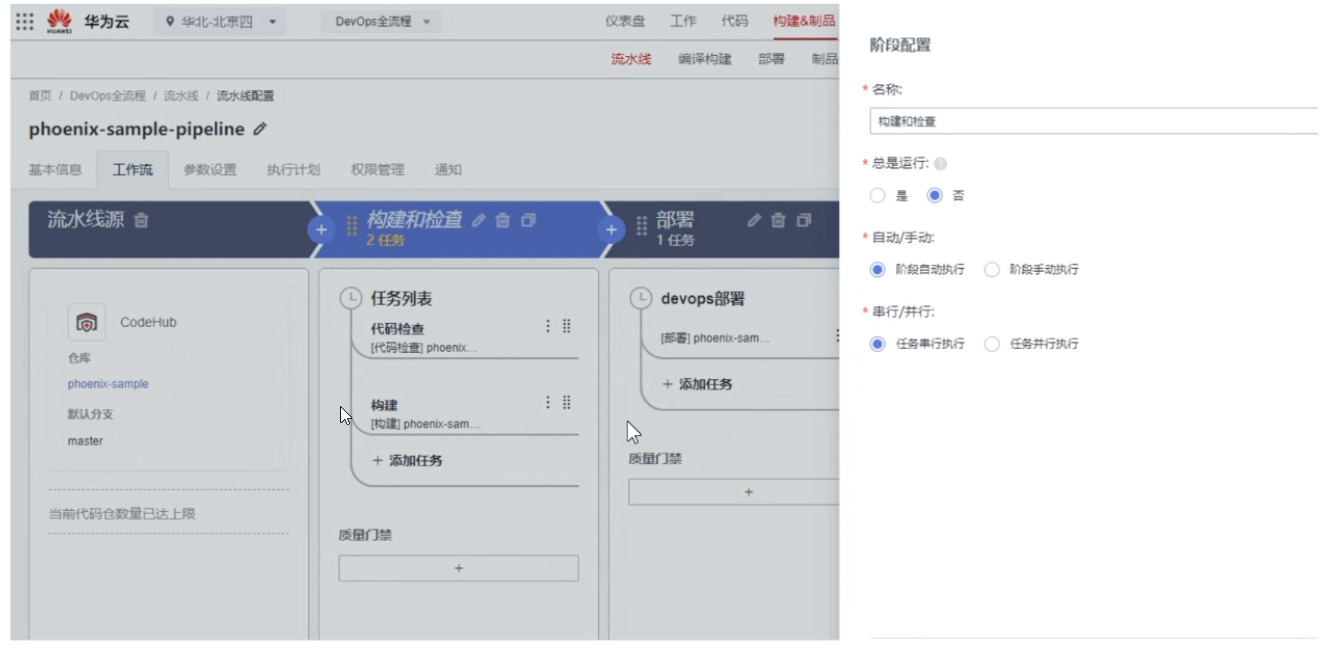The width and height of the screenshot is (1342, 651).
Task: Click the grid handle of 代码检查 task
Action: tap(566, 326)
